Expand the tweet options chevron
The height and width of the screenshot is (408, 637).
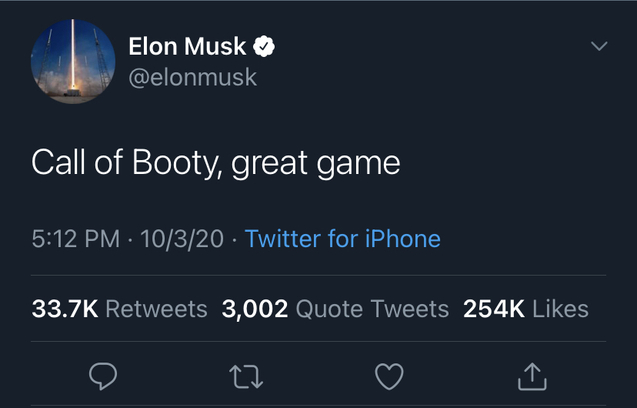coord(599,46)
